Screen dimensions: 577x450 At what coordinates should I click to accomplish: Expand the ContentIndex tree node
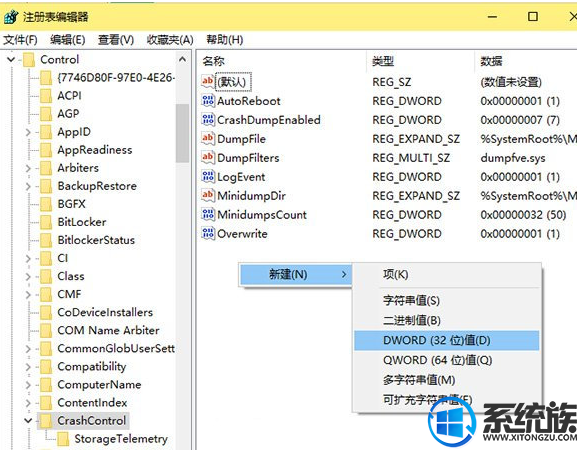click(28, 403)
